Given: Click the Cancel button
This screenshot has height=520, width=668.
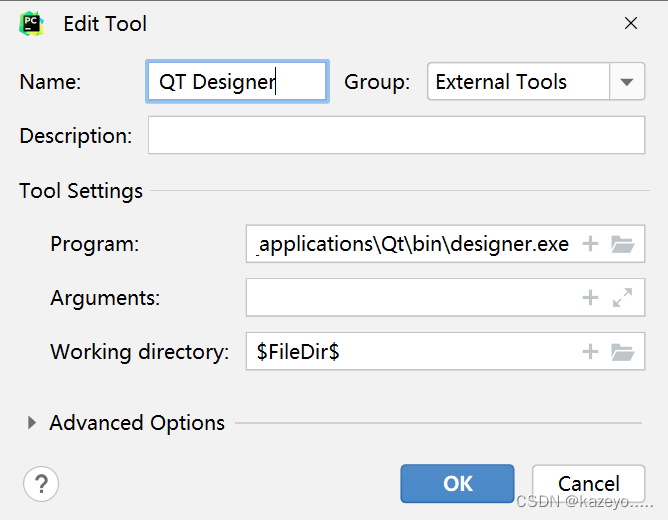Looking at the screenshot, I should [x=589, y=483].
